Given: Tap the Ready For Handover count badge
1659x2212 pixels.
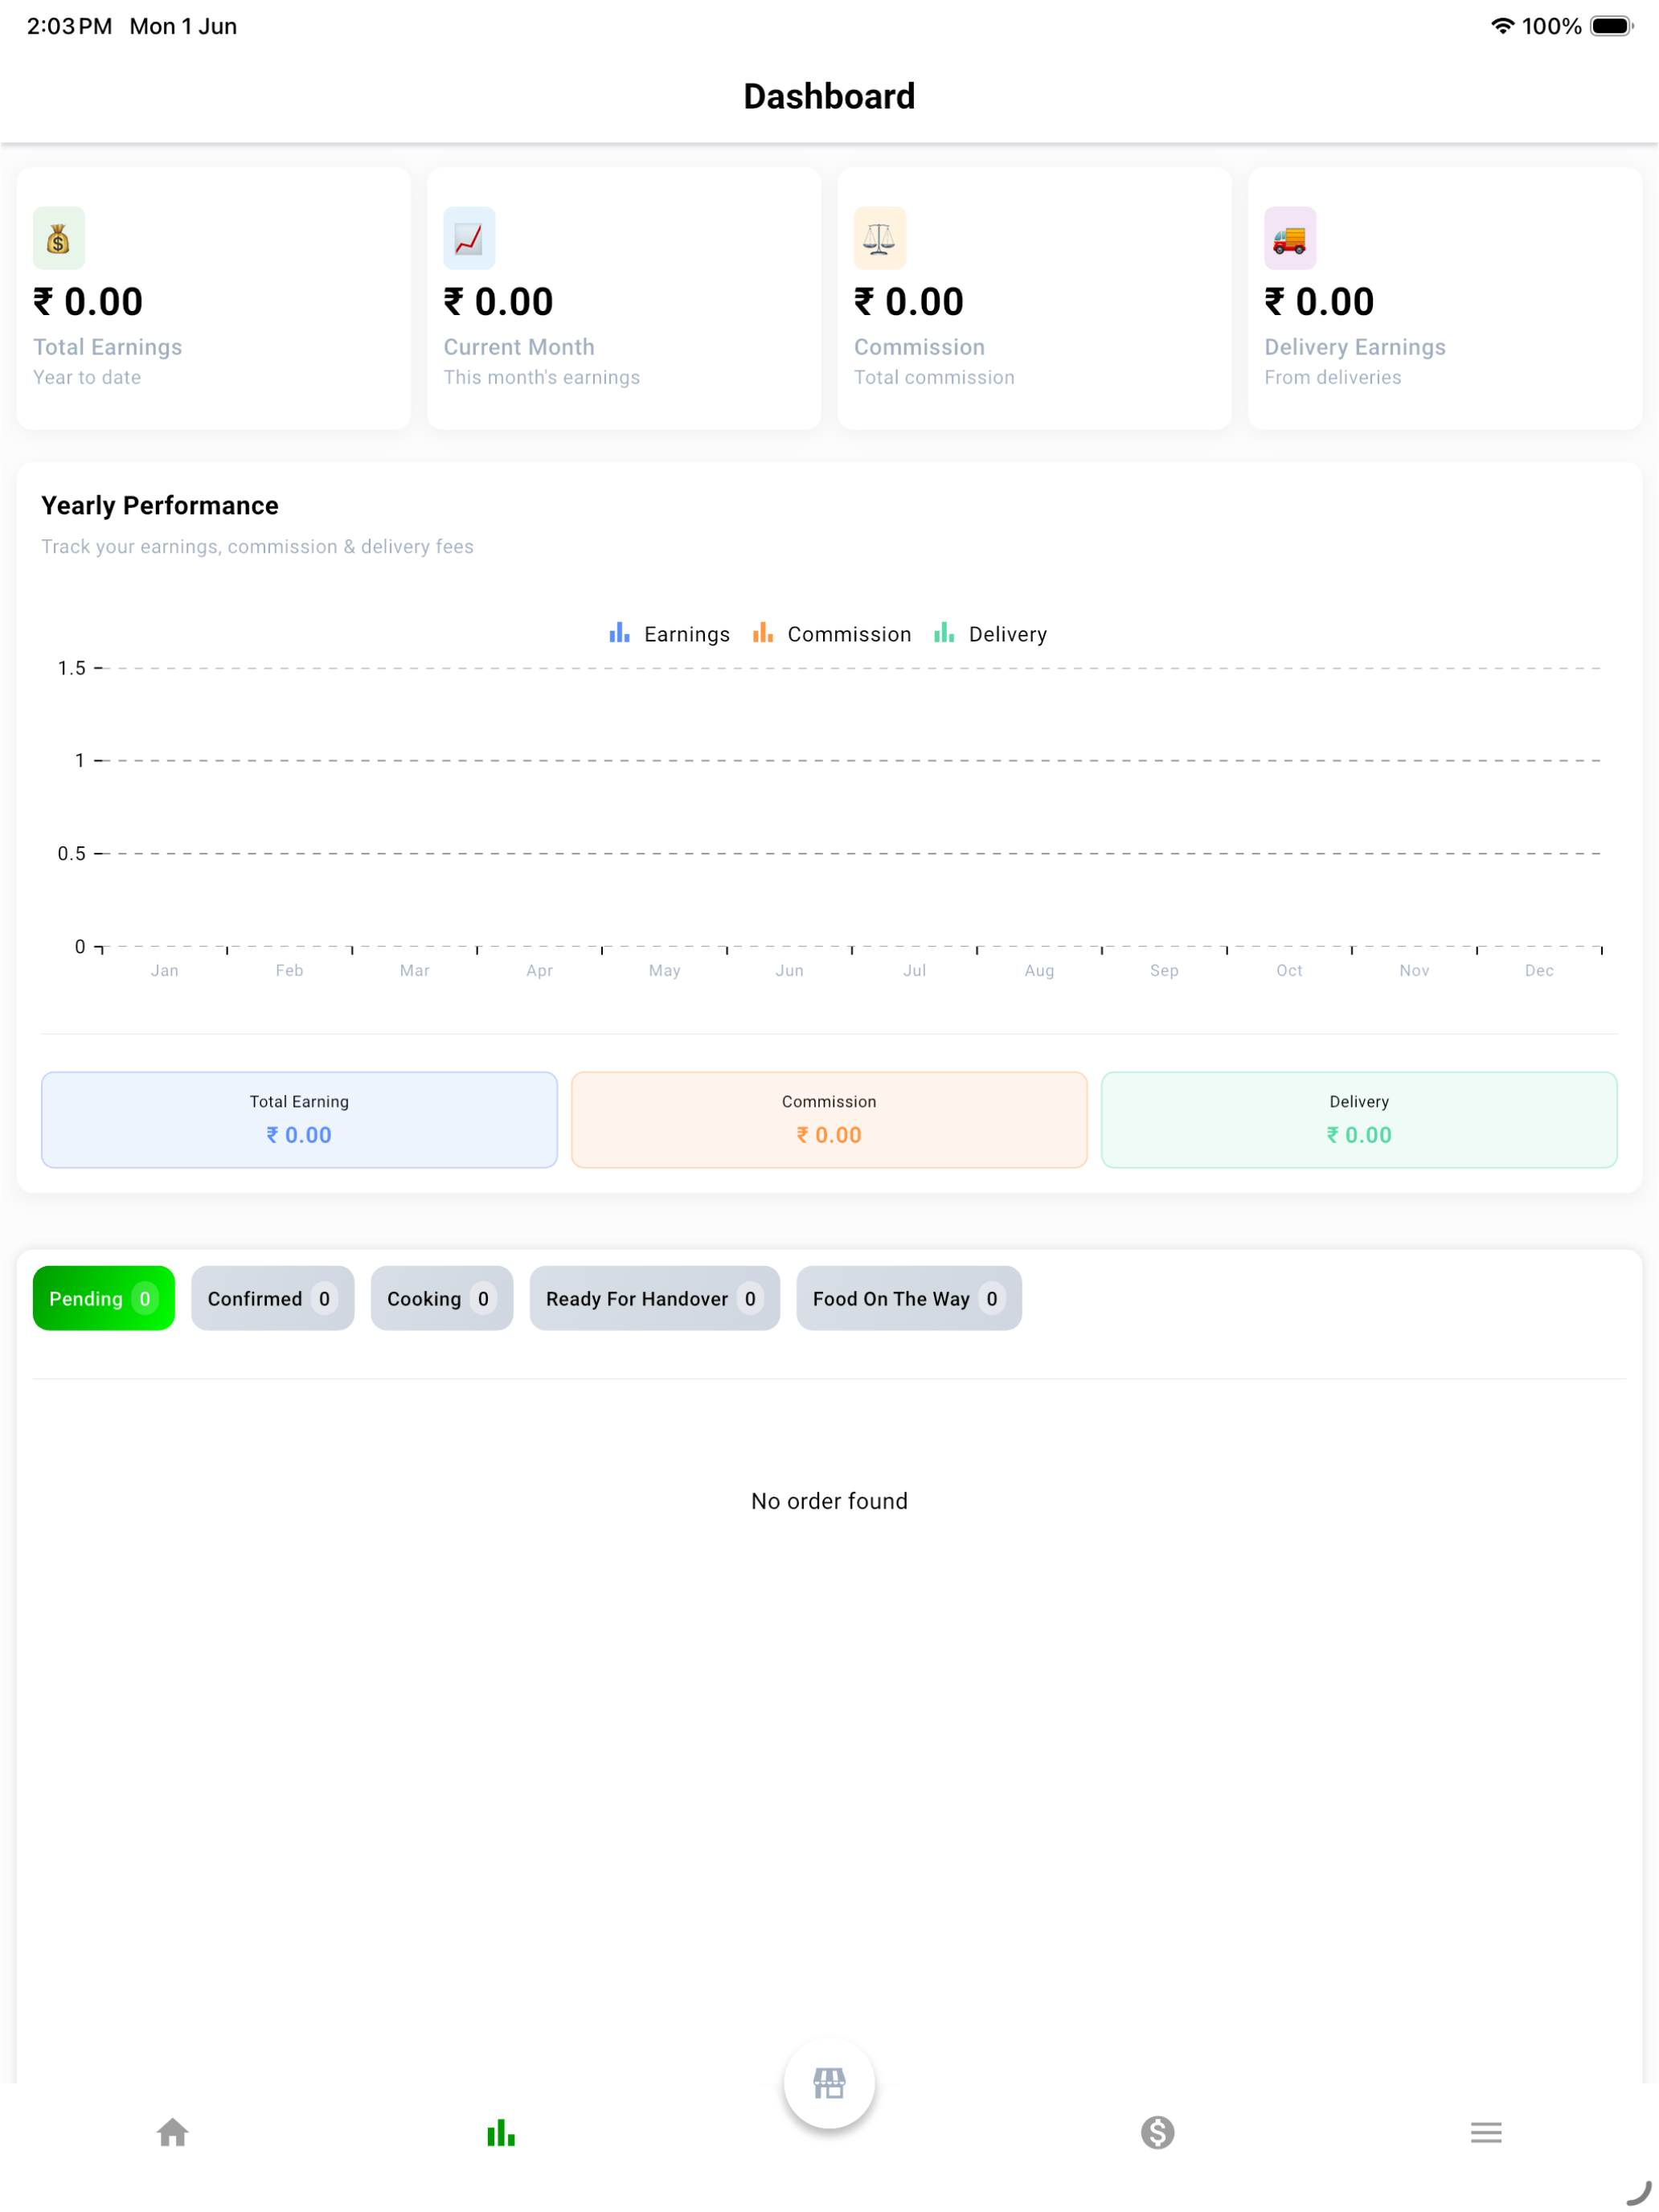Looking at the screenshot, I should point(750,1298).
